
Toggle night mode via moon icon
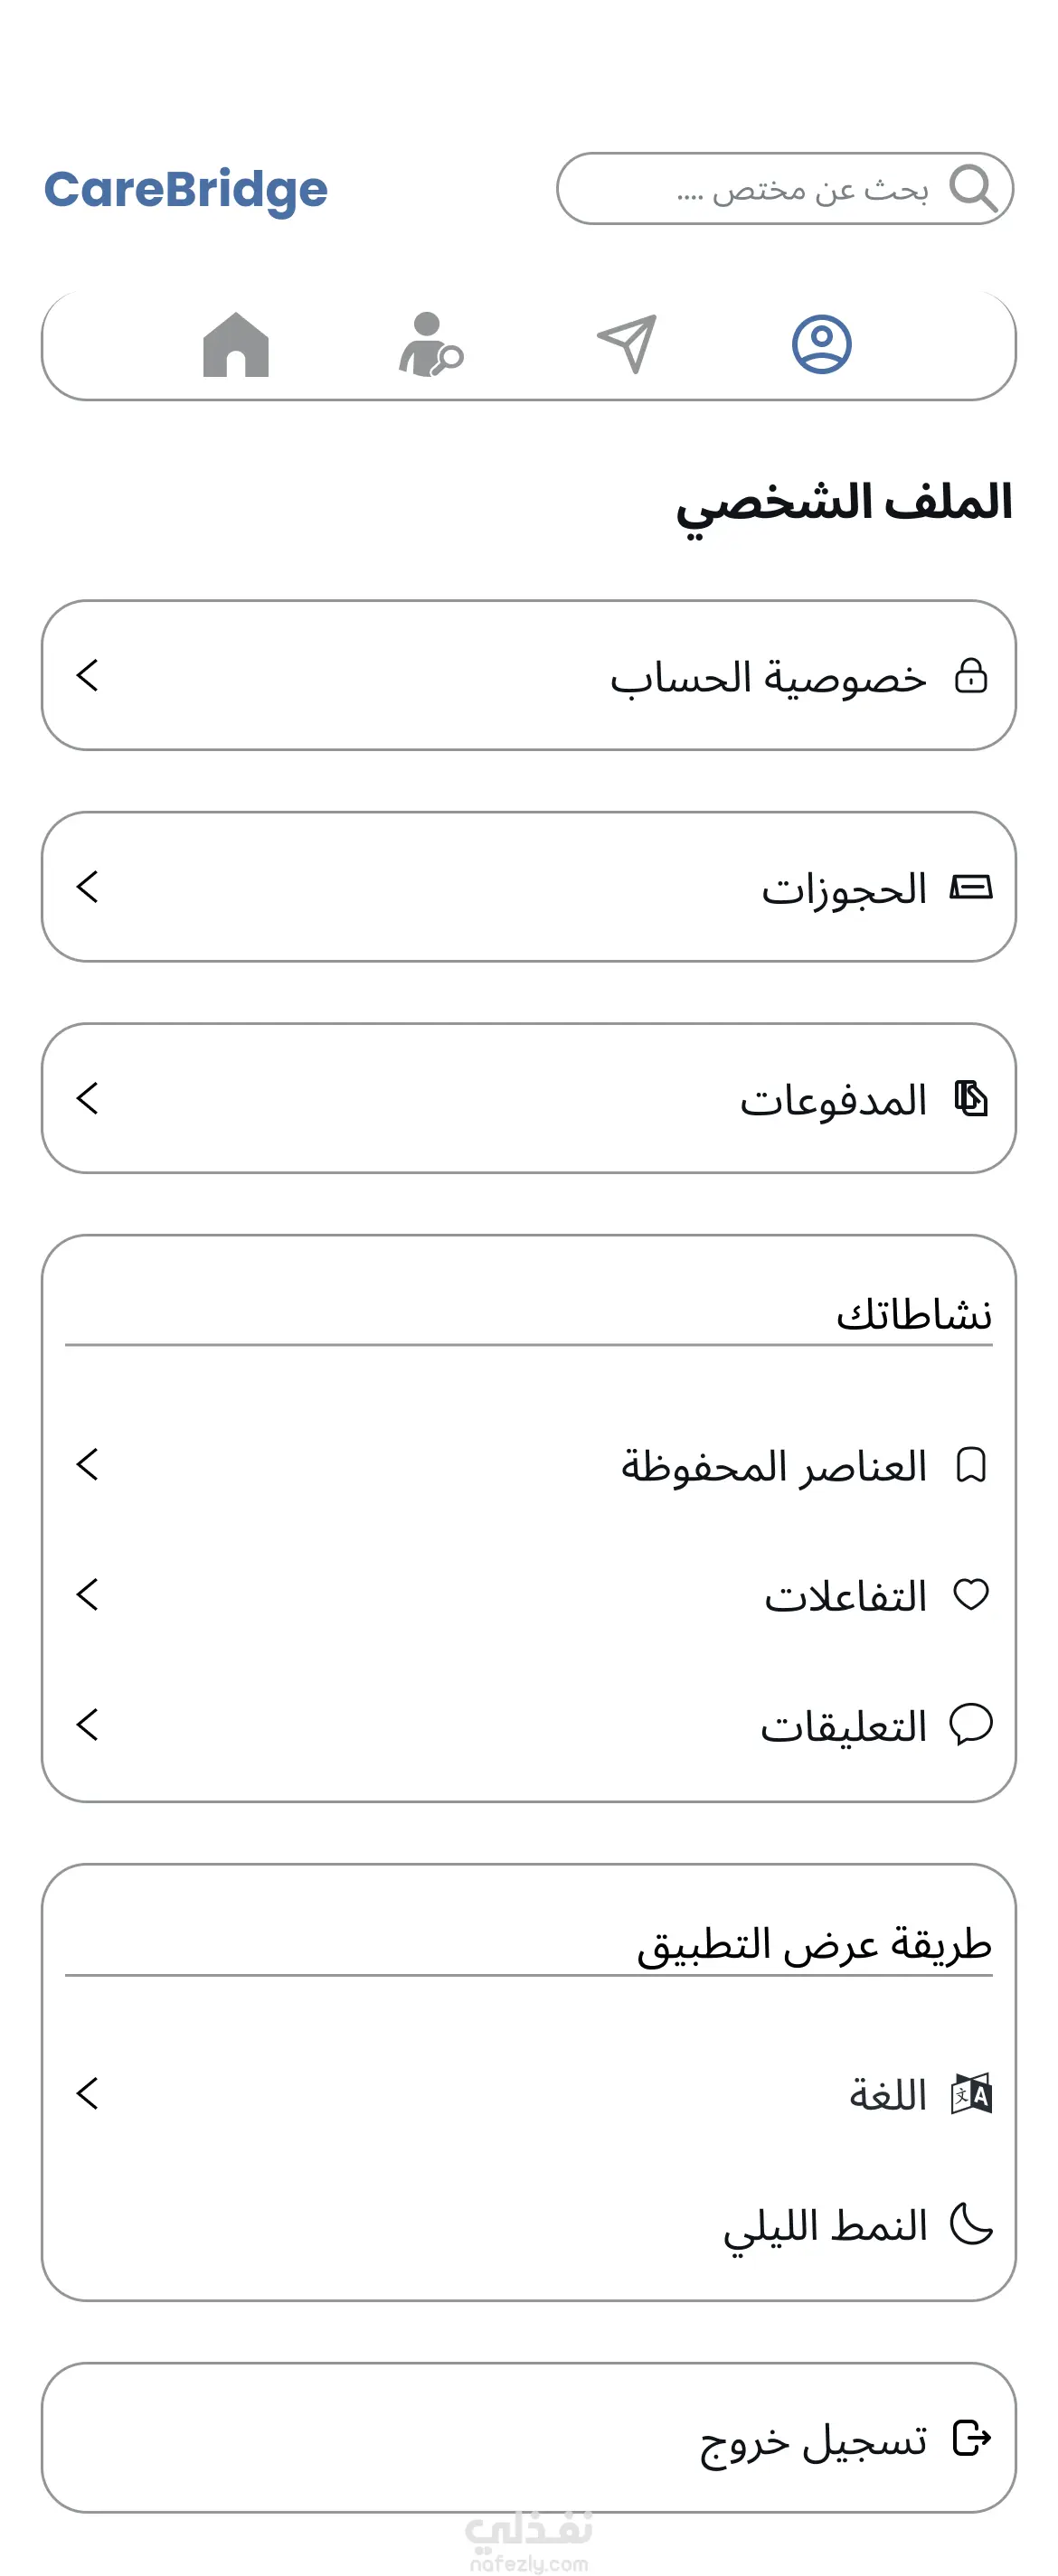point(971,2224)
